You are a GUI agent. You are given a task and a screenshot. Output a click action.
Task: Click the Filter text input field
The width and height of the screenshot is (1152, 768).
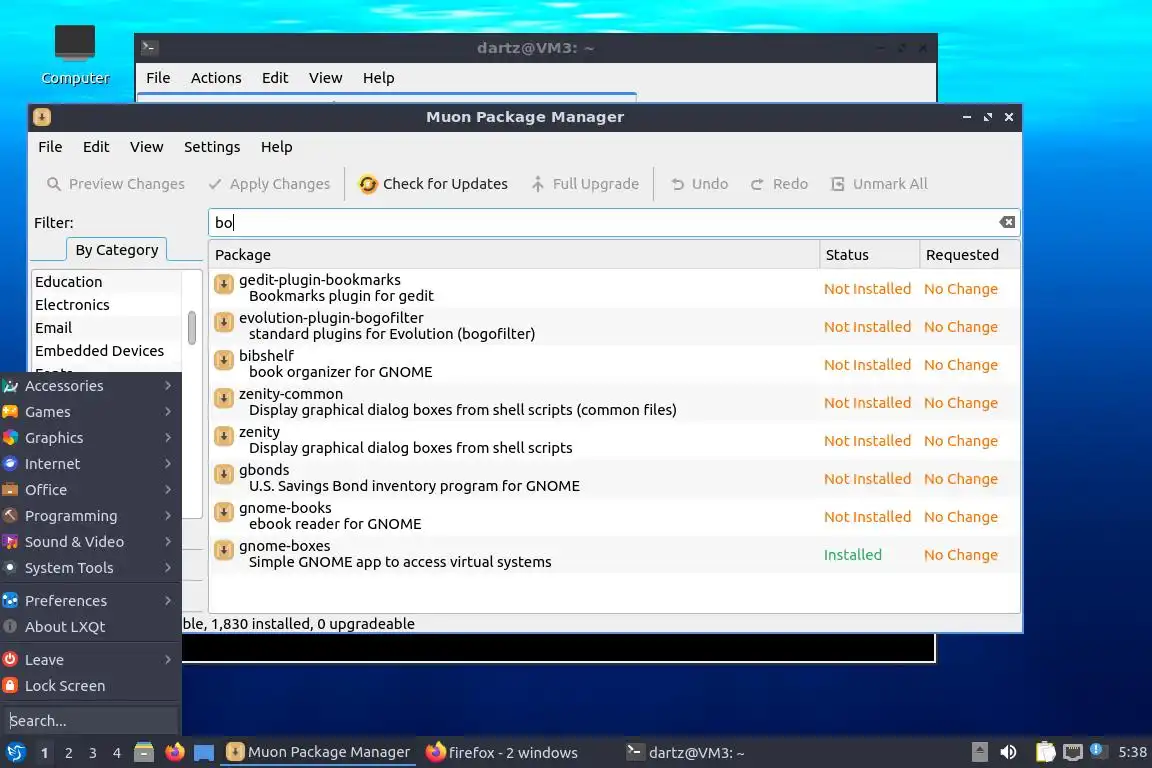coord(613,223)
